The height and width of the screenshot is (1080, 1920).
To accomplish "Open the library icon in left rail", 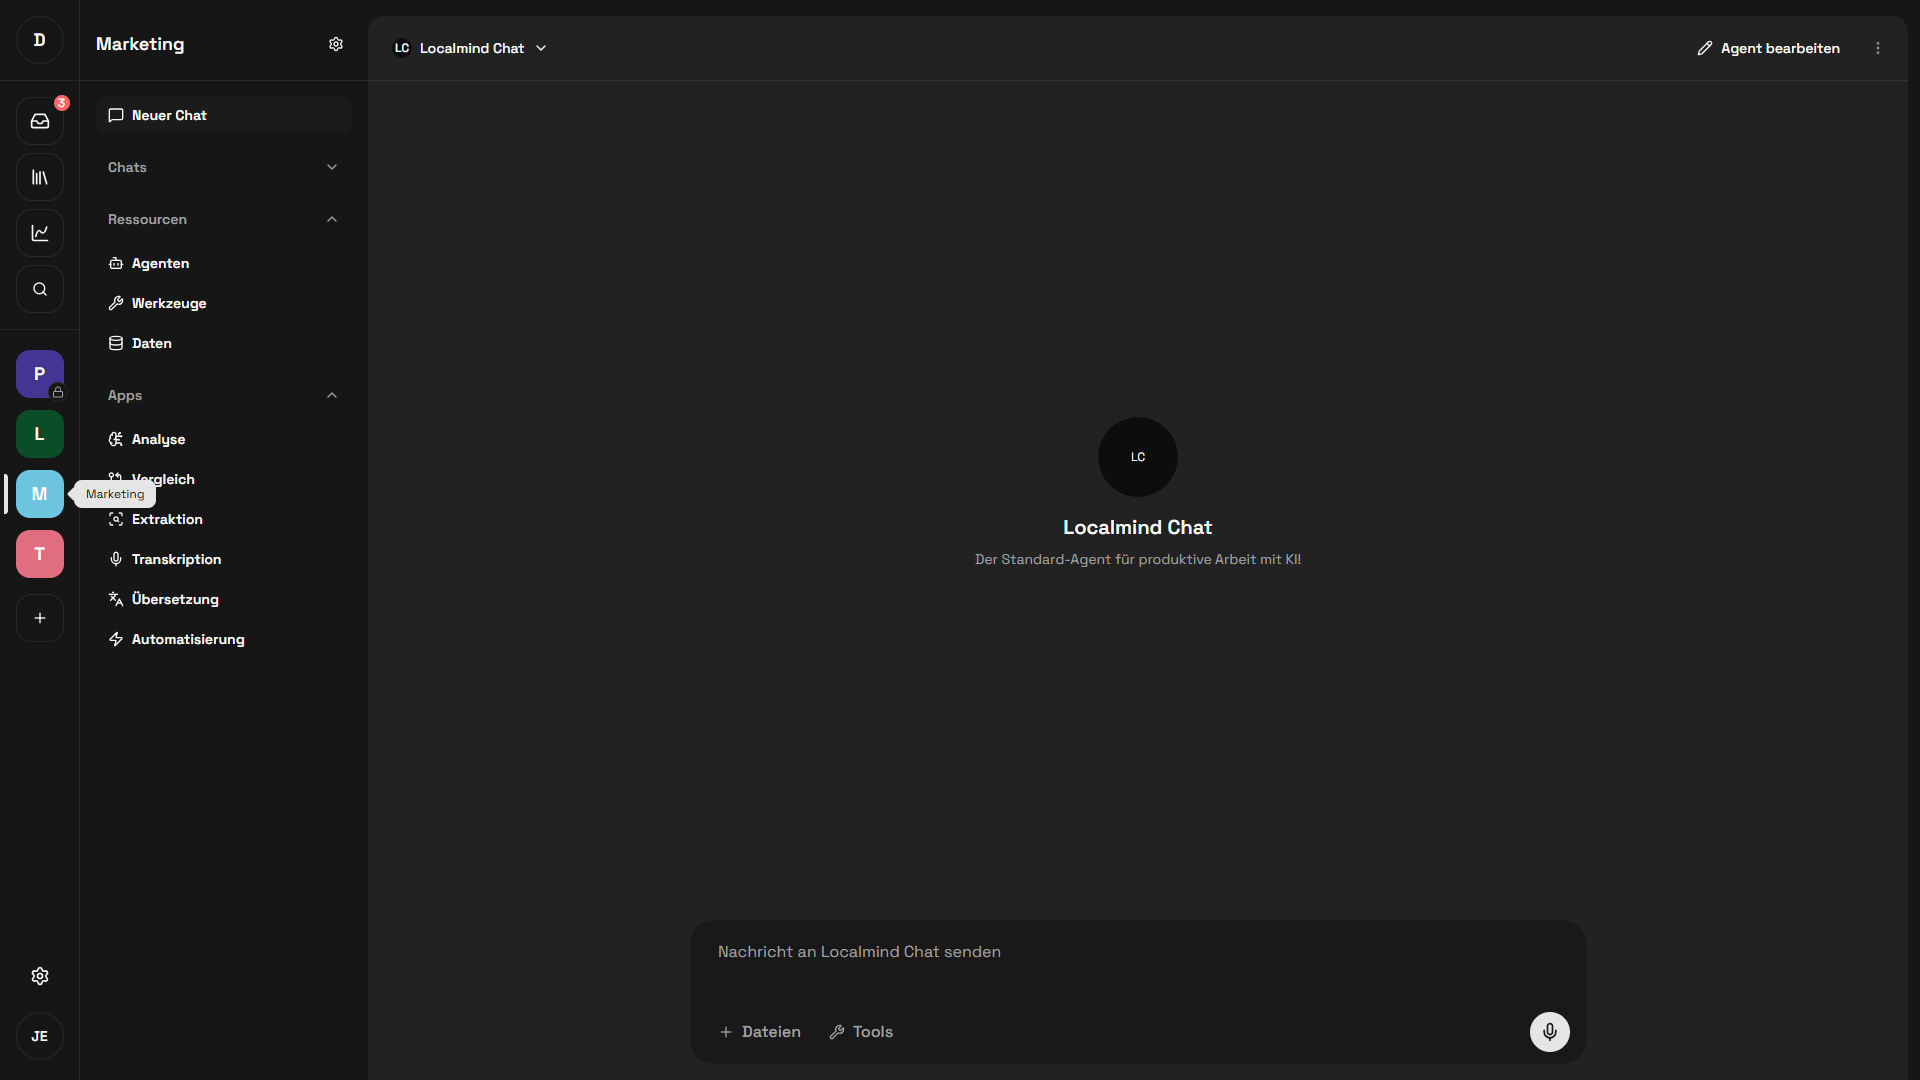I will 40,177.
